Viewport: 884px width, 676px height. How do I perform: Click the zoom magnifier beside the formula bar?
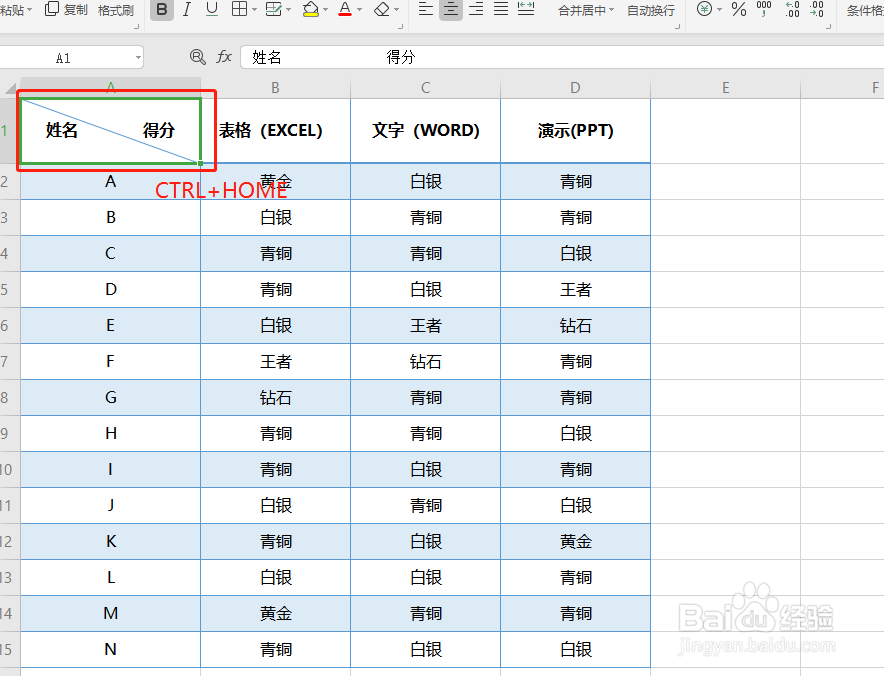tap(197, 57)
